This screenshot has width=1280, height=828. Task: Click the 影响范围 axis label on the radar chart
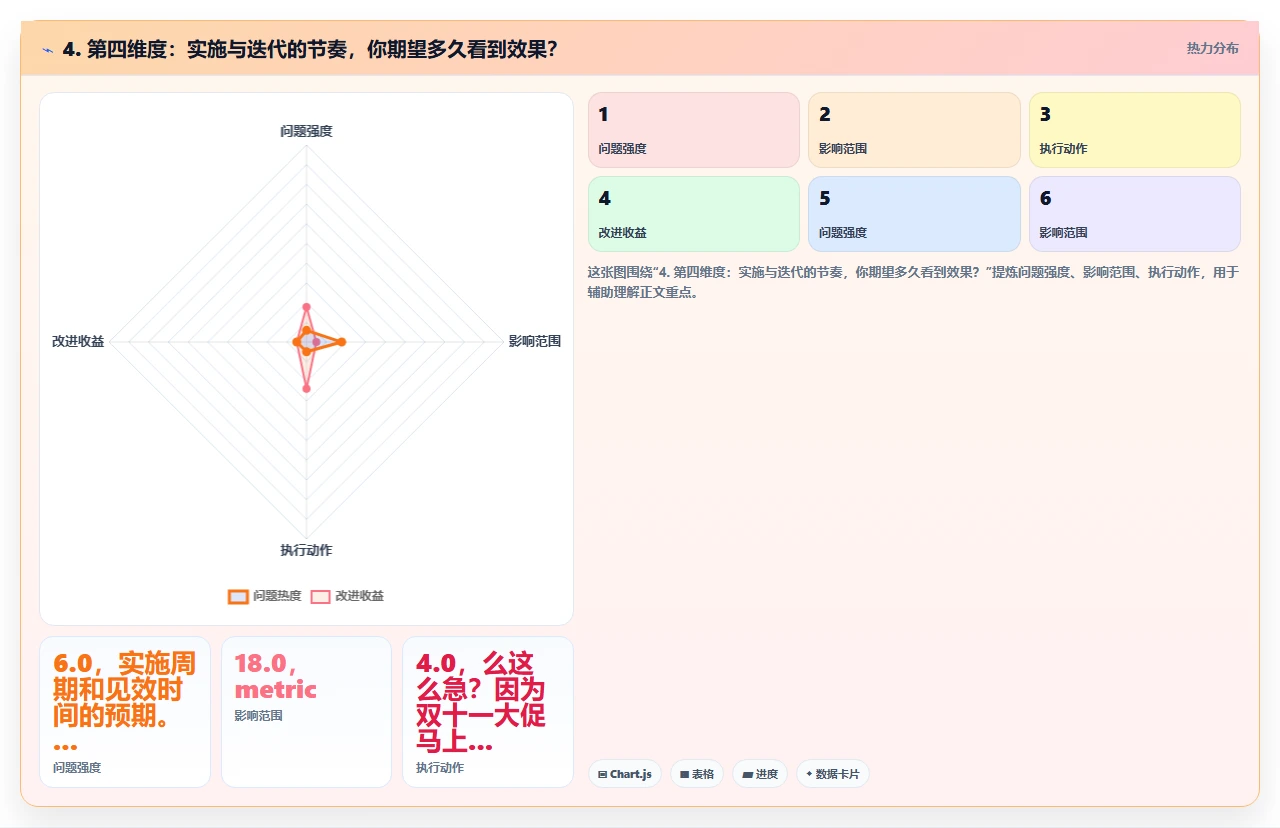pos(535,341)
